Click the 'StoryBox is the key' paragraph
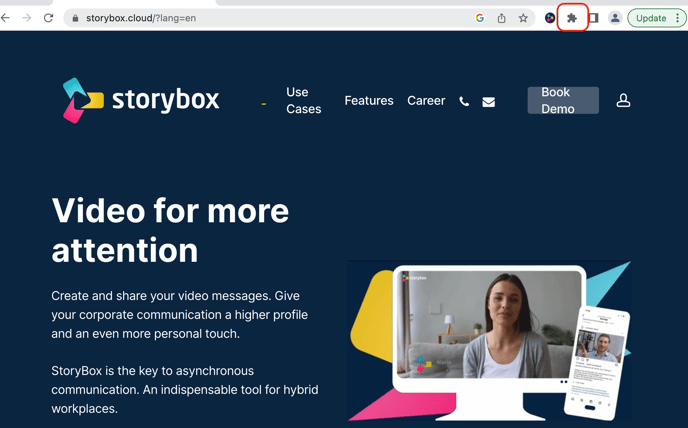Image resolution: width=688 pixels, height=428 pixels. click(x=185, y=390)
